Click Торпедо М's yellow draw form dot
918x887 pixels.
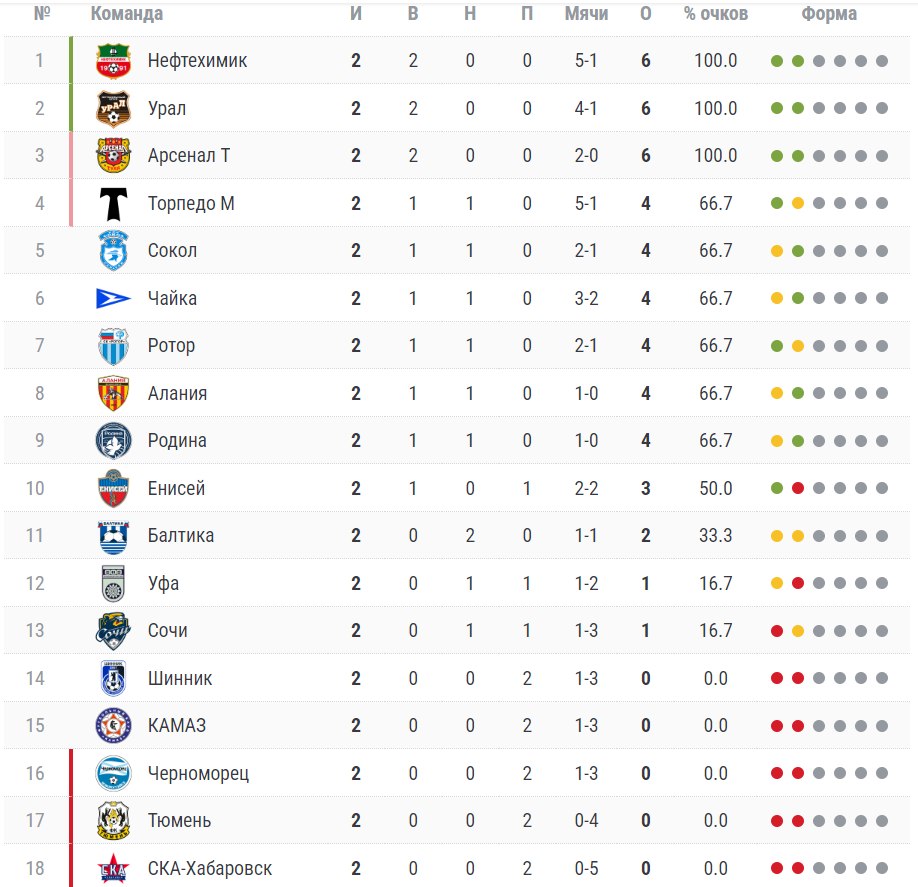point(798,204)
